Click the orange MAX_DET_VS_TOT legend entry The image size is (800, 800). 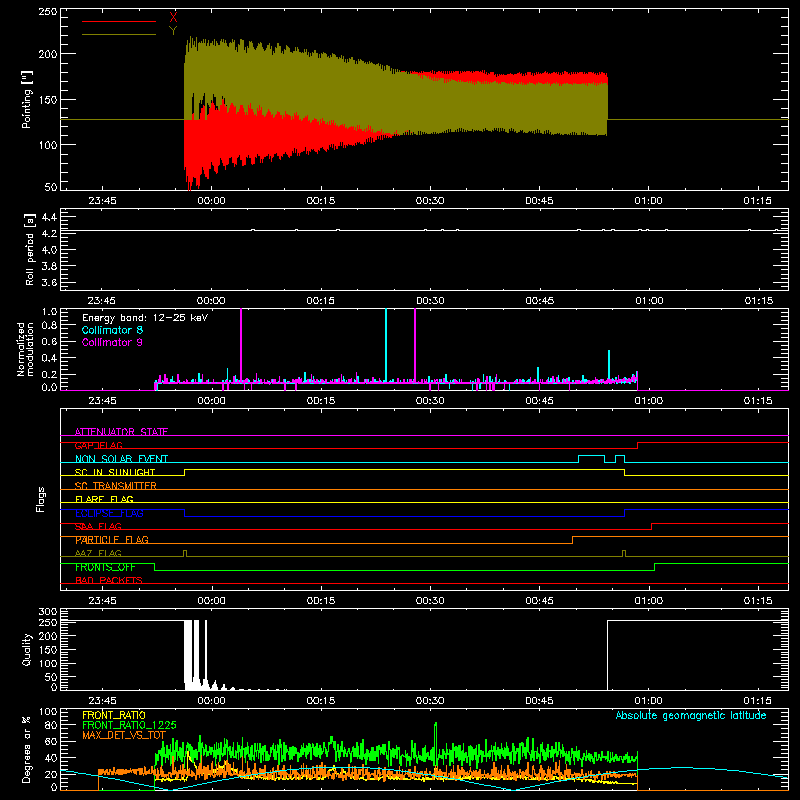click(124, 735)
